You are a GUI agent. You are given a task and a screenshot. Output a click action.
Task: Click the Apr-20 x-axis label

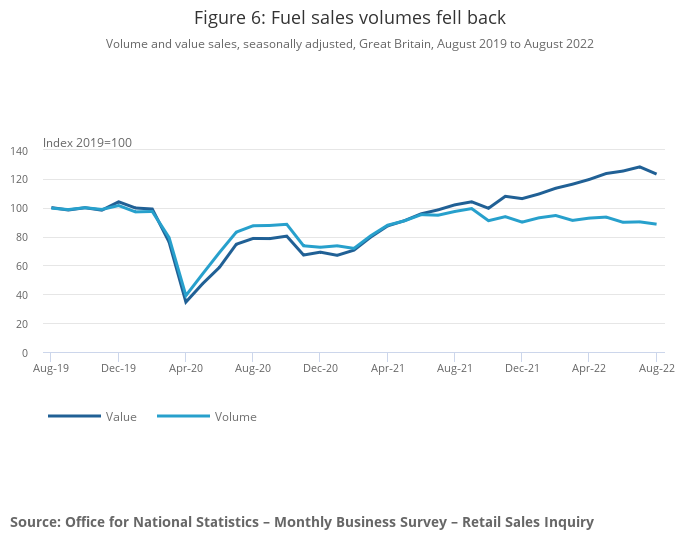(x=185, y=368)
